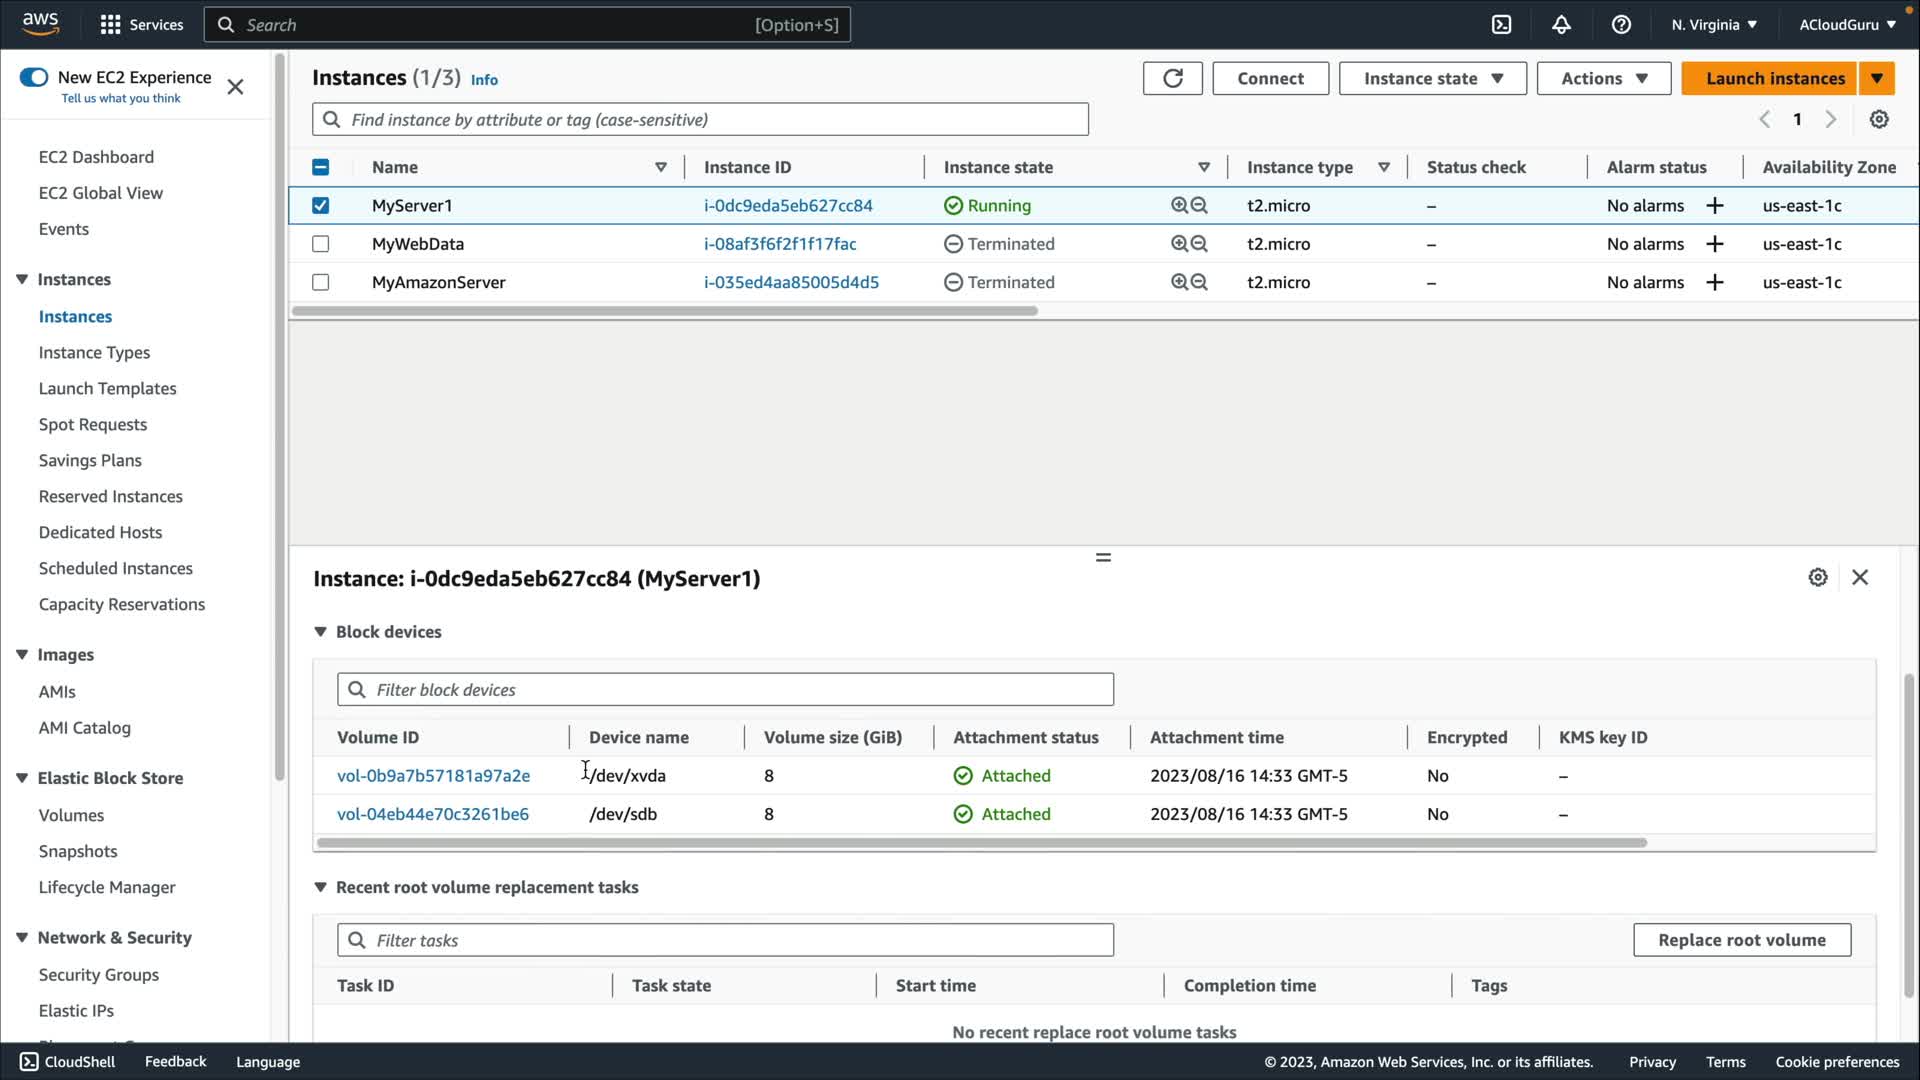1920x1080 pixels.
Task: Toggle New EC2 Experience switch
Action: pos(34,77)
